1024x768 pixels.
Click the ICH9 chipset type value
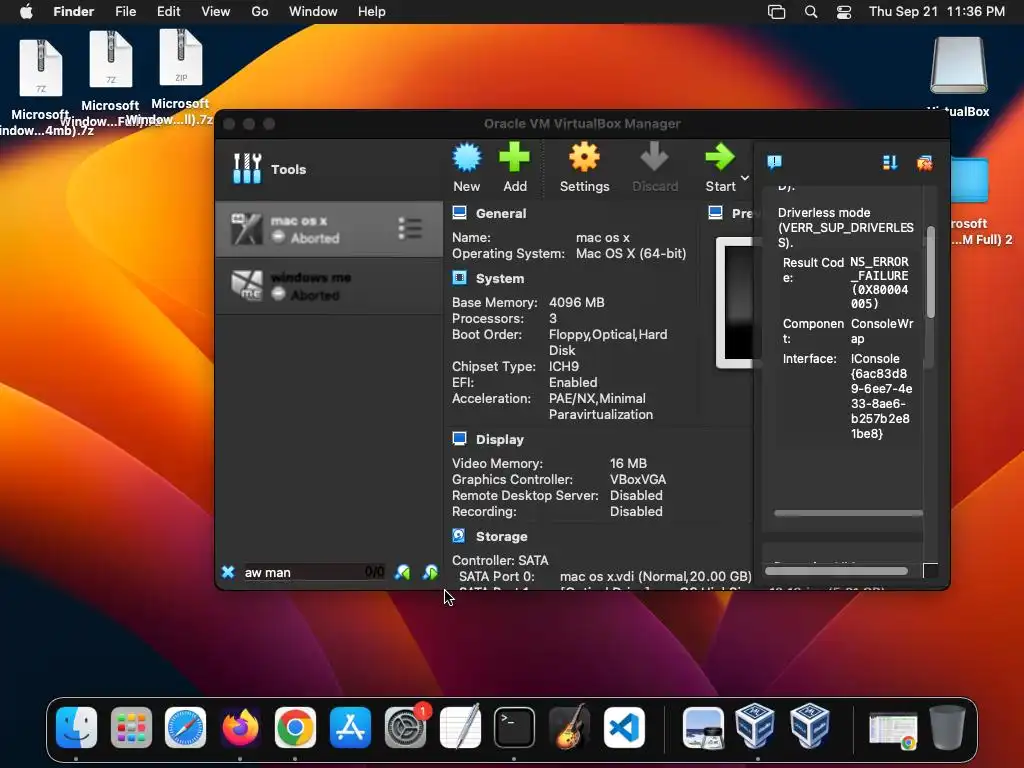(x=564, y=366)
